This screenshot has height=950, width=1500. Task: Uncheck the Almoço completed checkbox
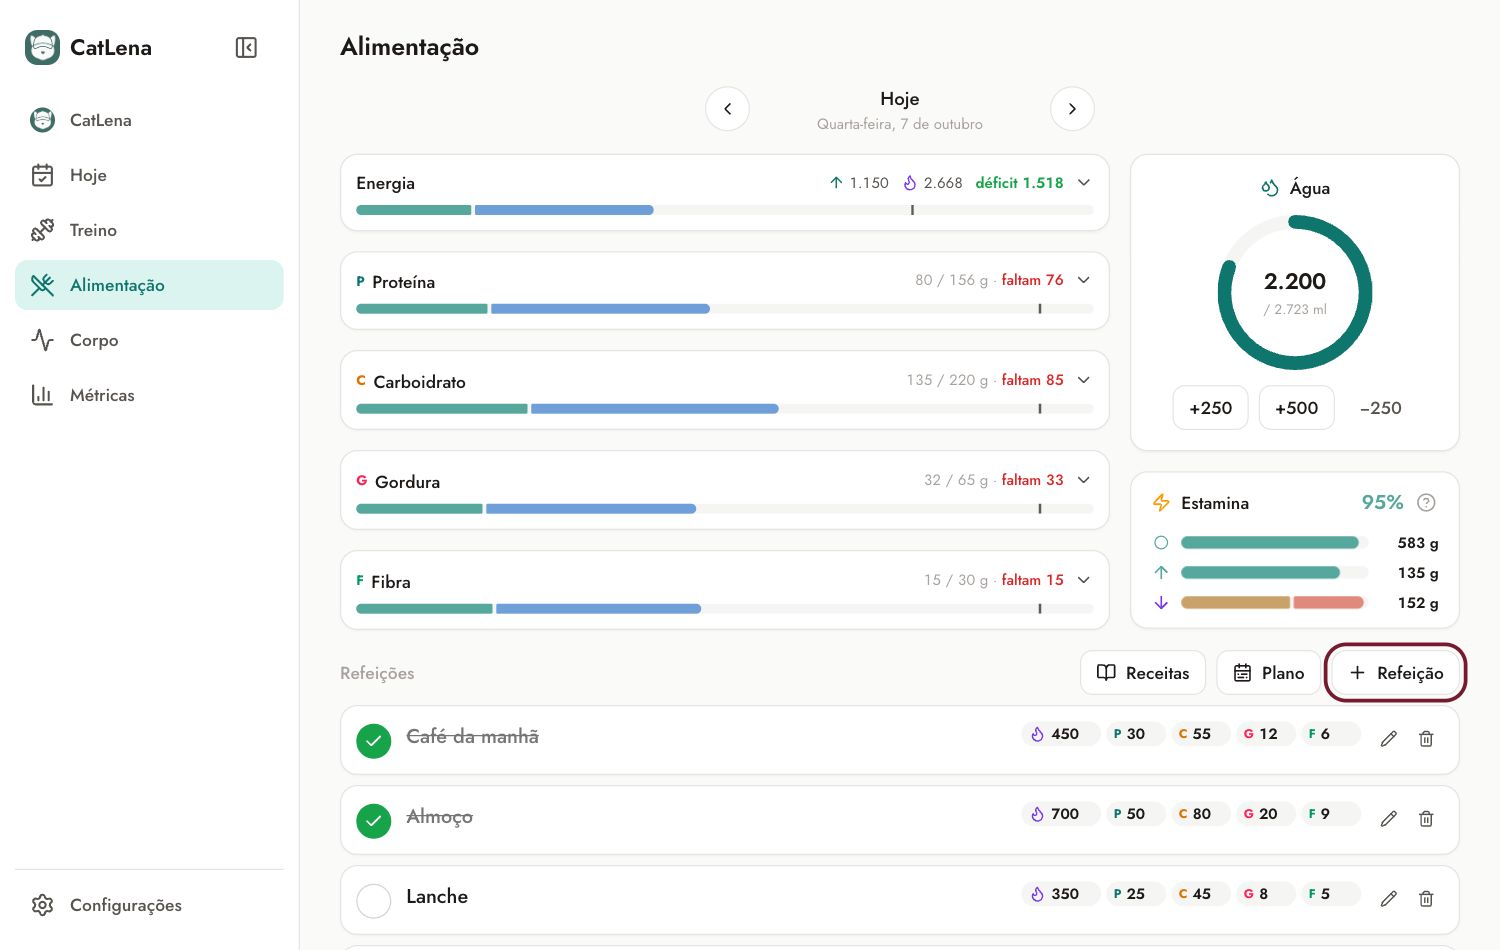[374, 821]
